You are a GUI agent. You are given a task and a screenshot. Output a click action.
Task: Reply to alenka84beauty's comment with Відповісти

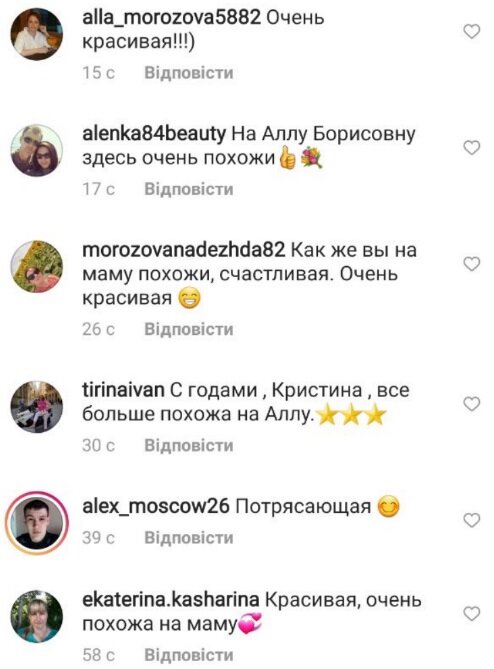(189, 189)
